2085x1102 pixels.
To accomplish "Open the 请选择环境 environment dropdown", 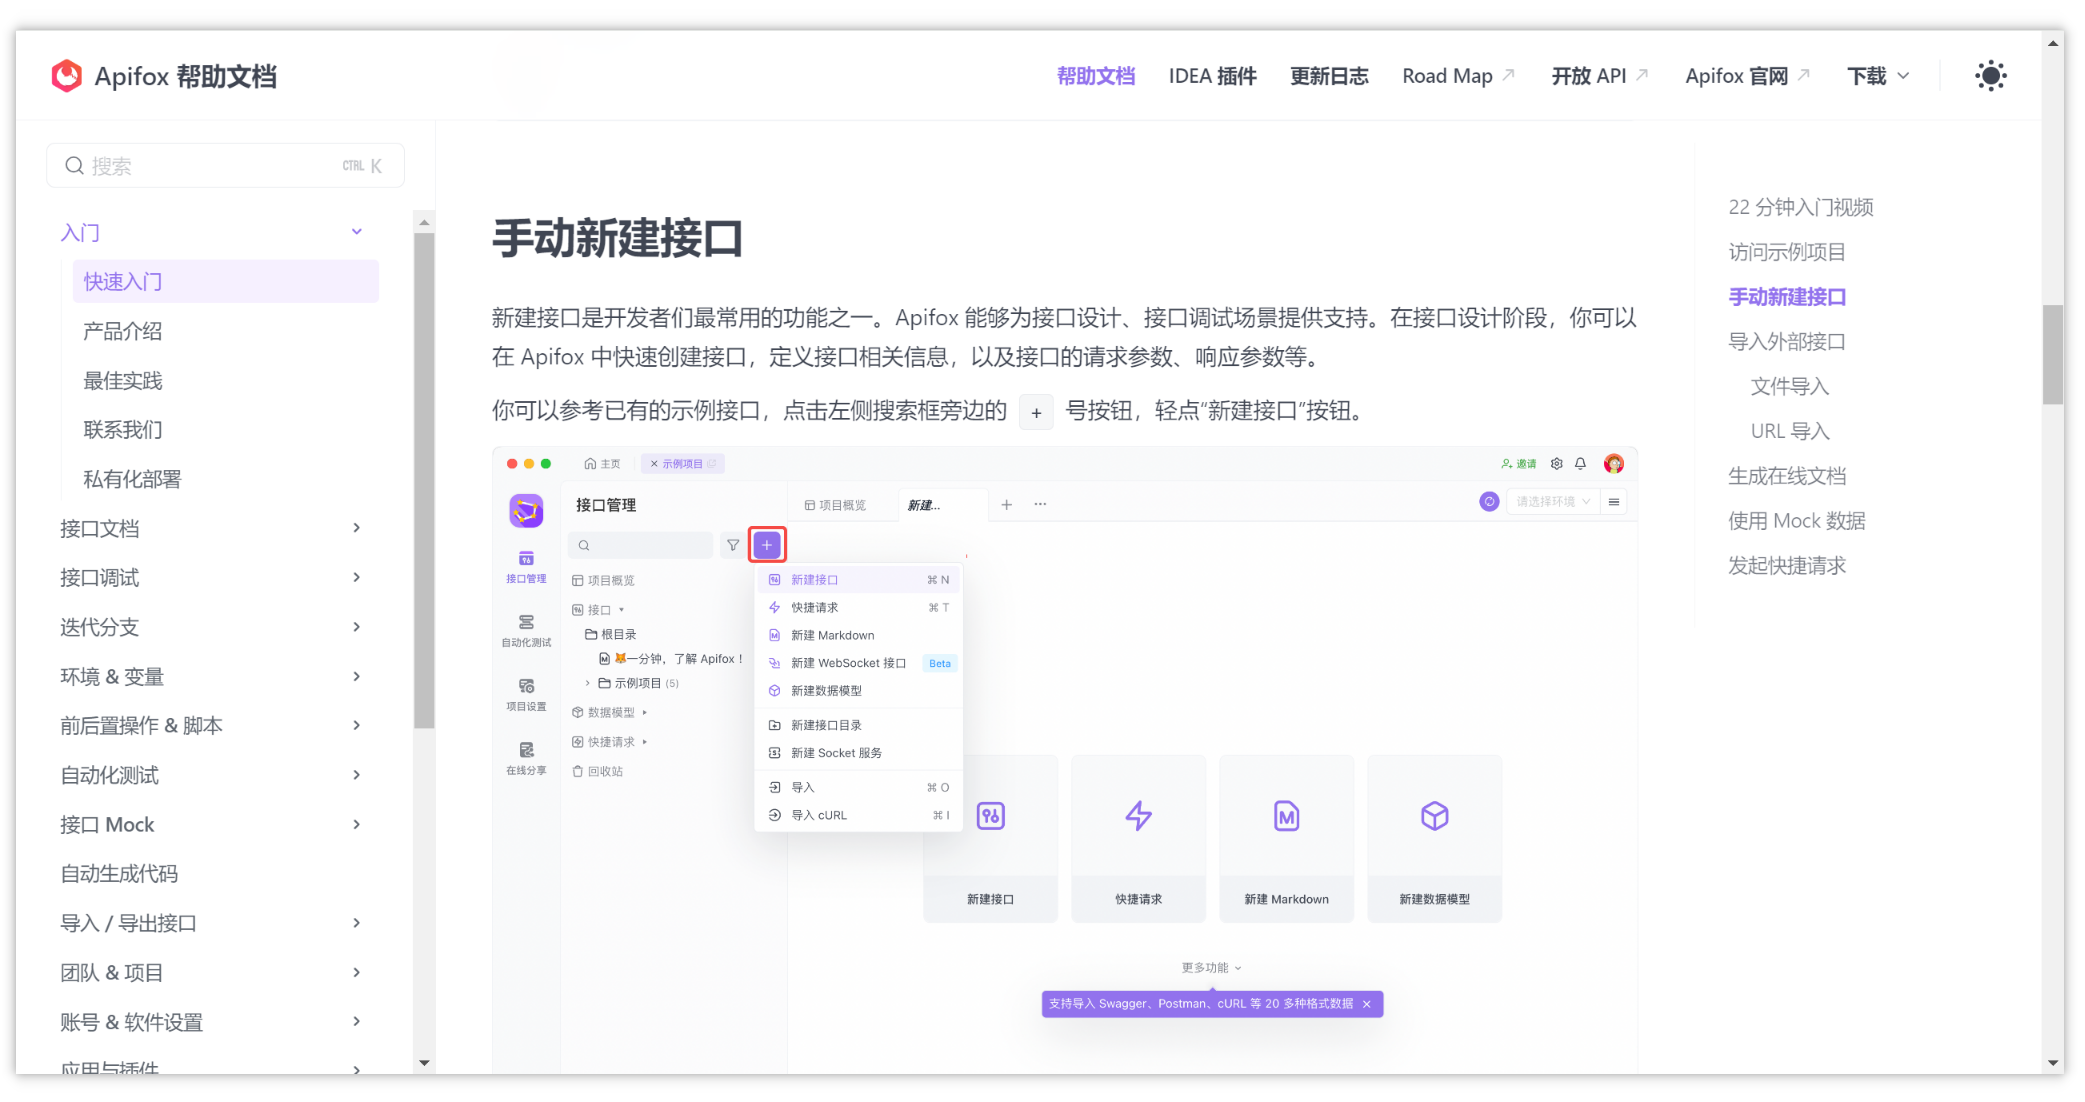I will click(1551, 501).
